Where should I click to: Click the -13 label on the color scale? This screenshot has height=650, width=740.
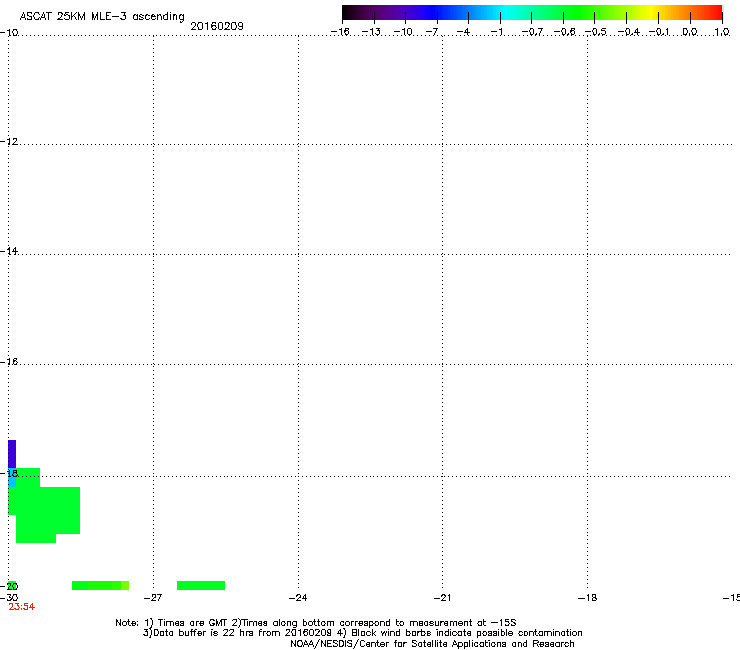tap(371, 32)
